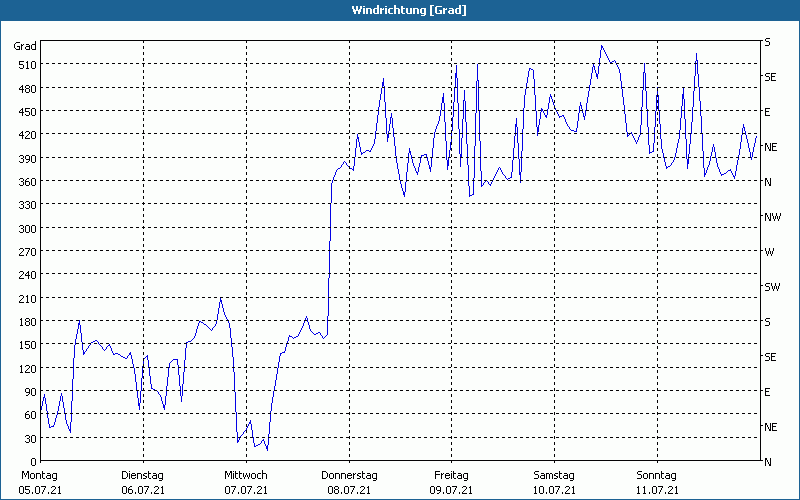Select the 120 y-axis value
Screen dimensions: 800x500
pos(28,369)
